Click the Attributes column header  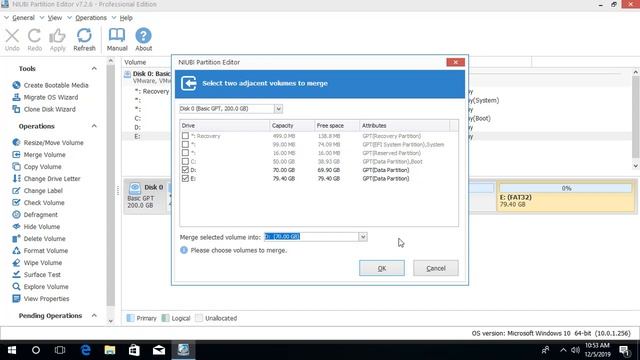point(404,126)
